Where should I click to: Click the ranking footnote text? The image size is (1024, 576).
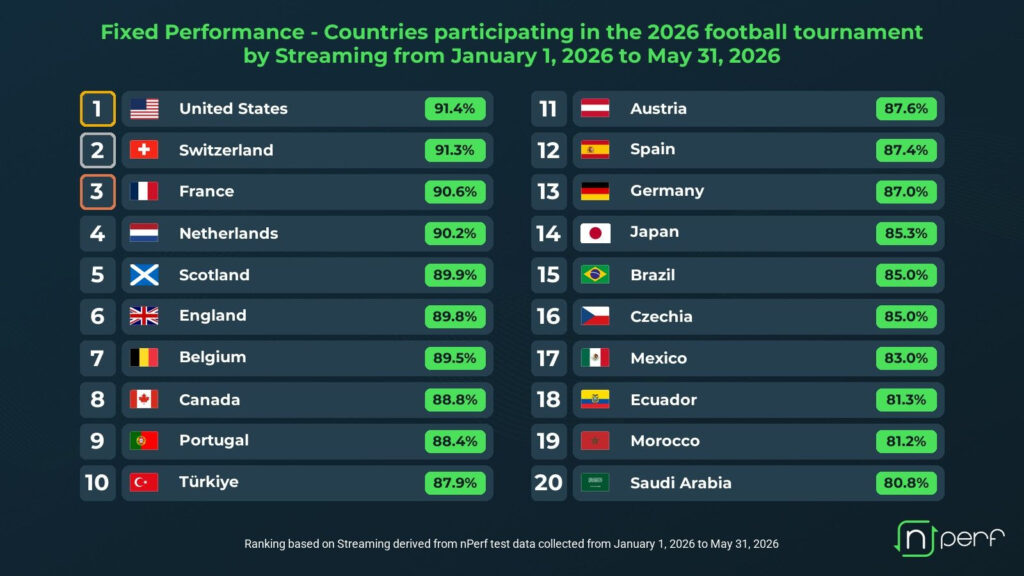click(x=511, y=543)
